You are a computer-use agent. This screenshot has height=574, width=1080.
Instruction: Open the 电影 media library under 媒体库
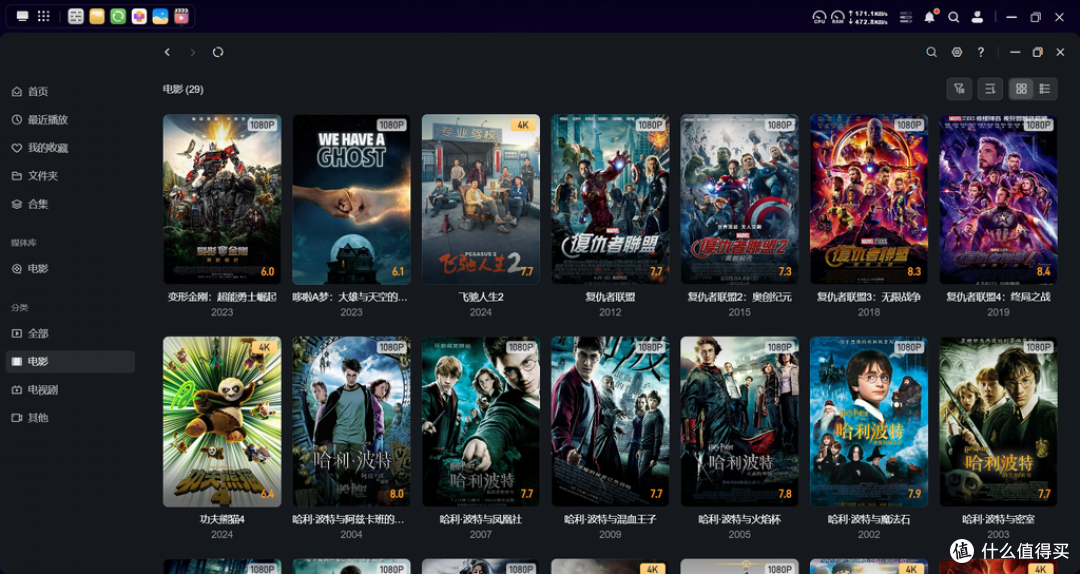click(70, 269)
